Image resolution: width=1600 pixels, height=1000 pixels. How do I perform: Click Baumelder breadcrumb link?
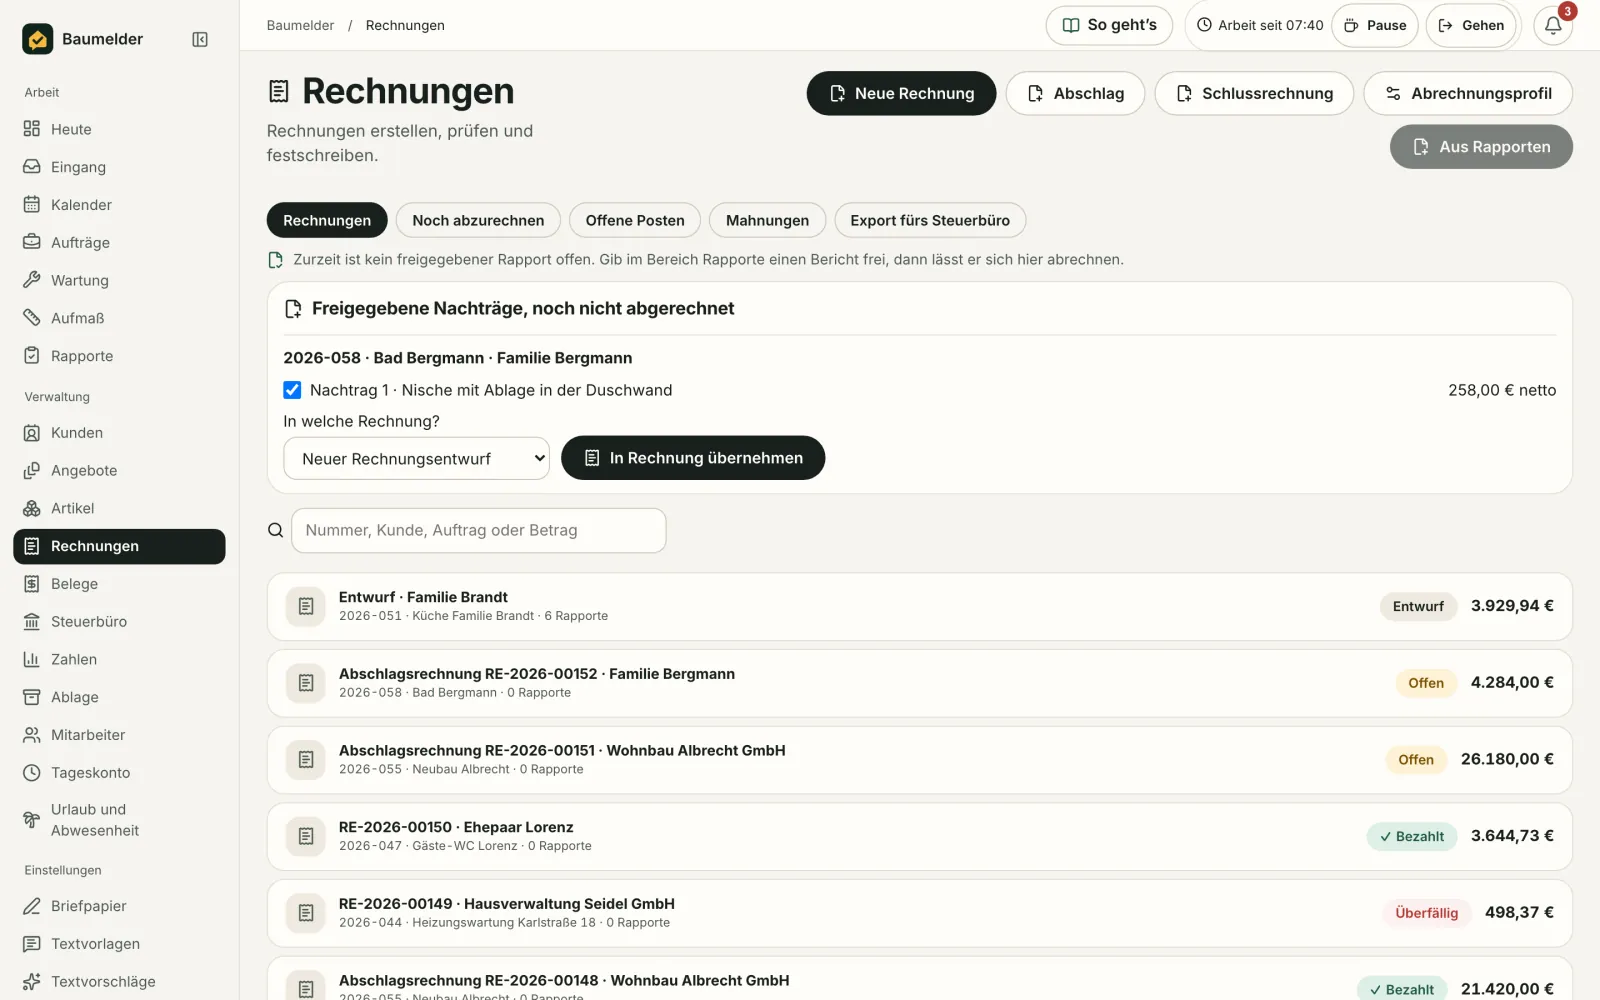[x=300, y=25]
